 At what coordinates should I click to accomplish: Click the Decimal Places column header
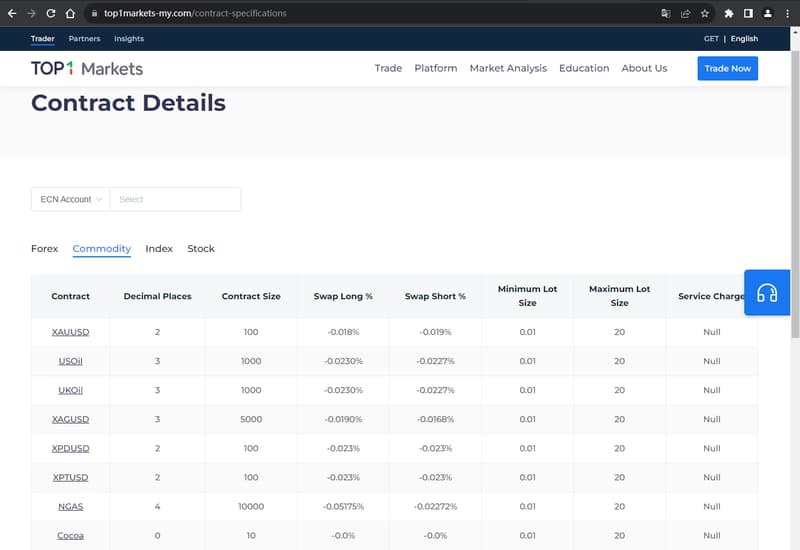coord(157,296)
